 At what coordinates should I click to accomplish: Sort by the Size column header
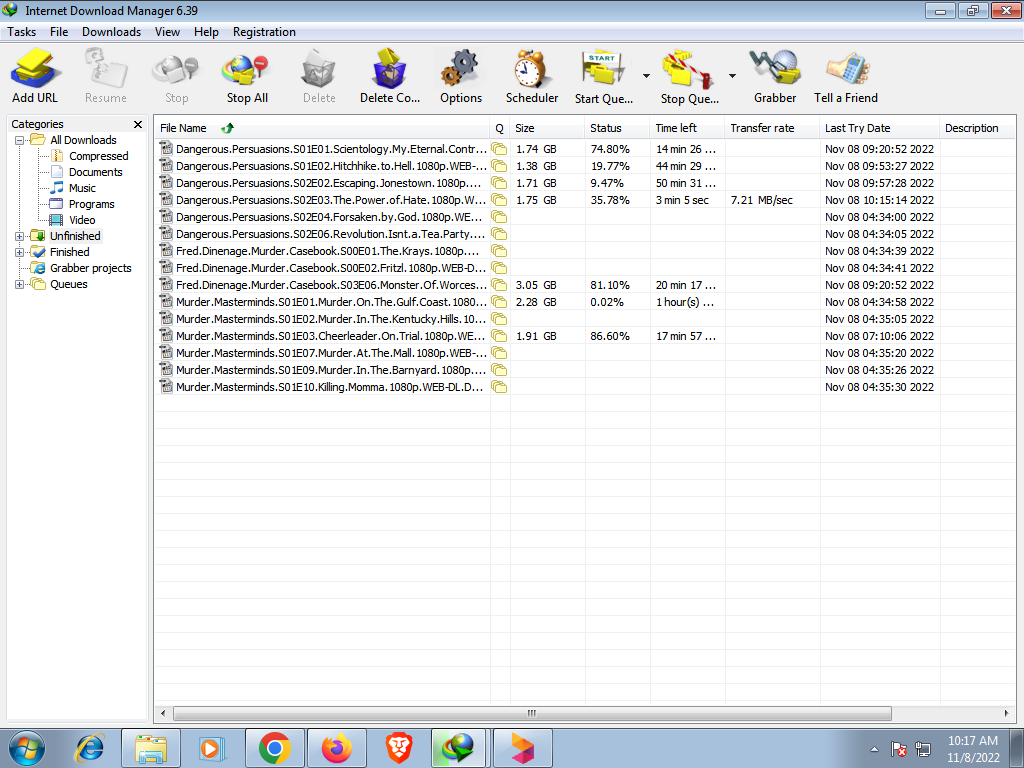pyautogui.click(x=547, y=128)
